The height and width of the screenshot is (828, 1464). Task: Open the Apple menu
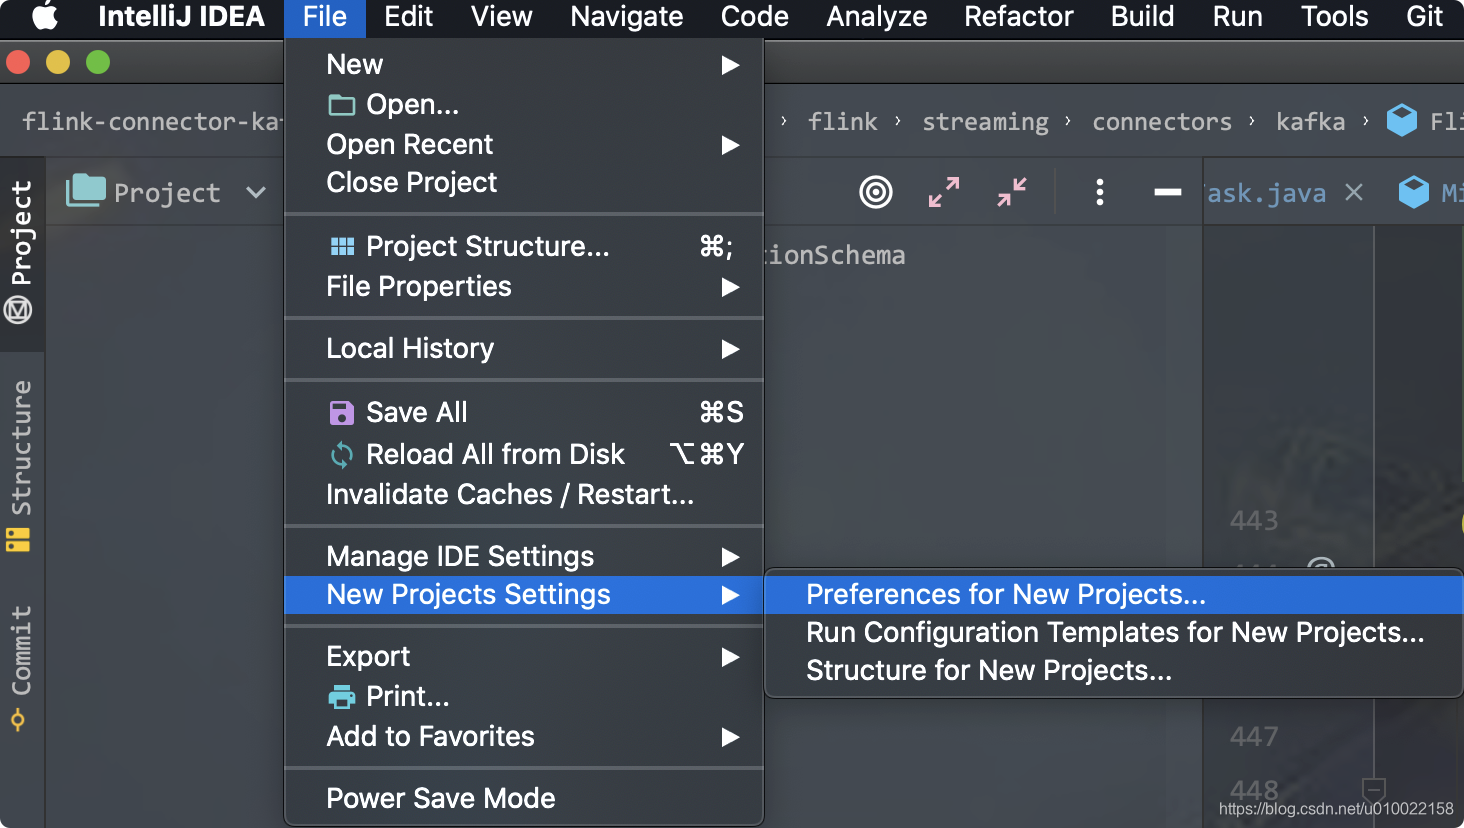tap(44, 17)
